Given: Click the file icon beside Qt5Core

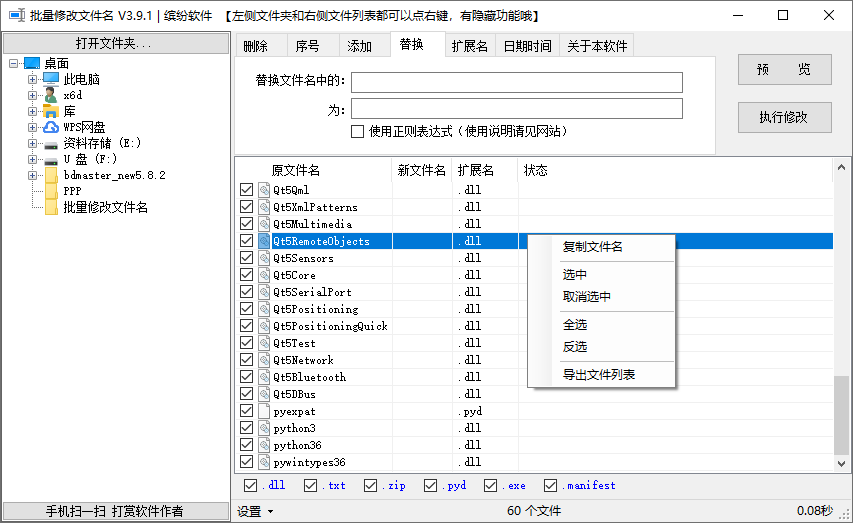Looking at the screenshot, I should point(264,275).
